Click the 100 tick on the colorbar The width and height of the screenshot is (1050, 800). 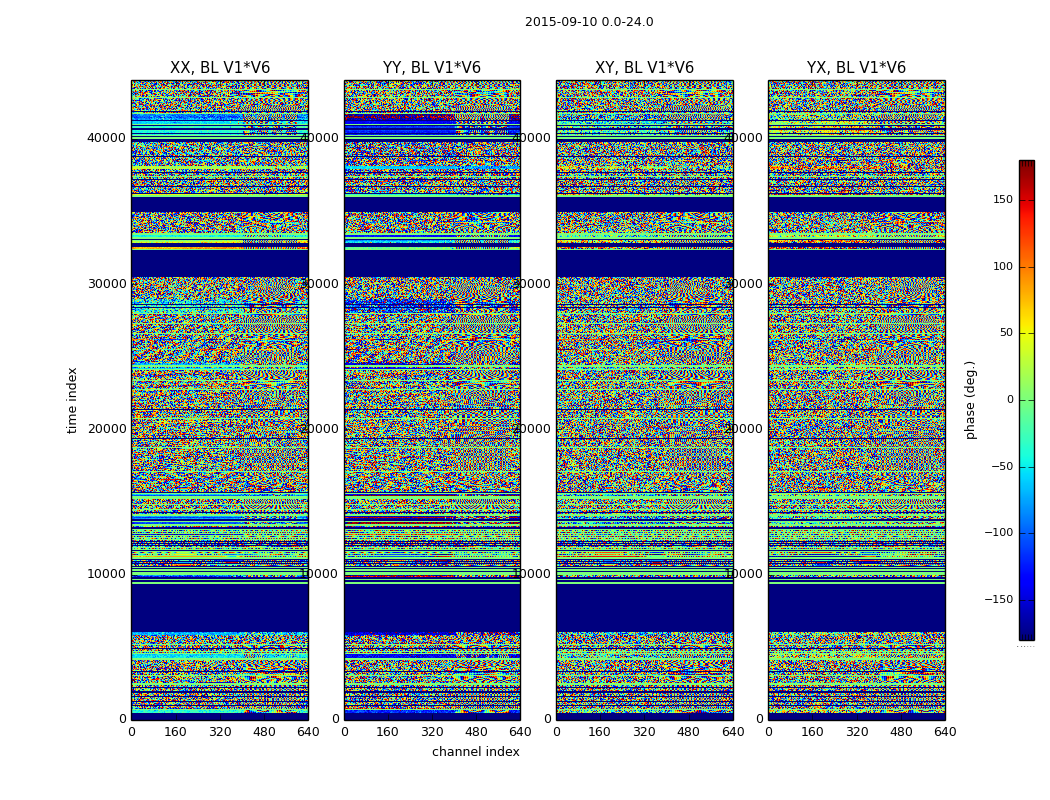(x=1002, y=266)
